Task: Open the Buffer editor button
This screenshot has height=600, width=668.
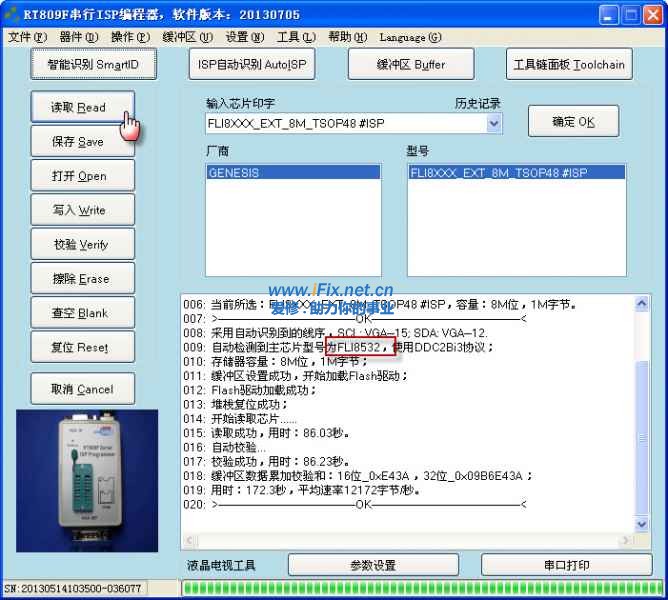Action: click(x=410, y=64)
